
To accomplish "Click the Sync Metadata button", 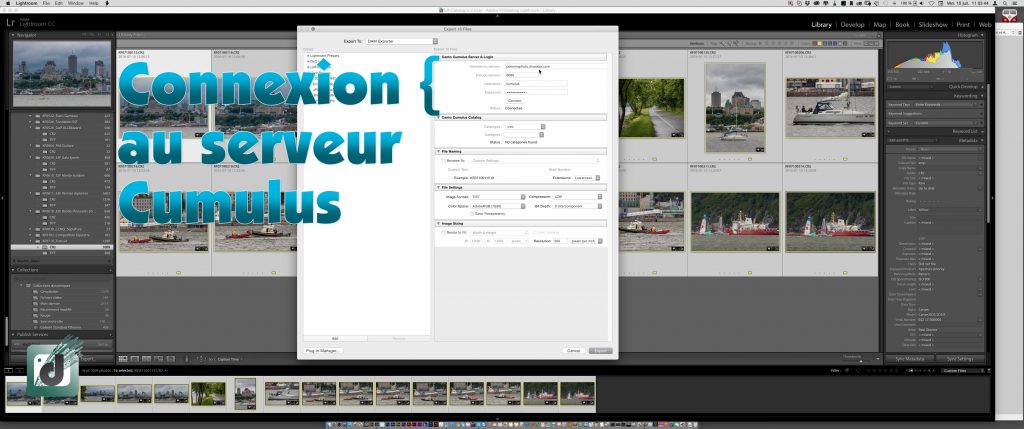I will 910,358.
